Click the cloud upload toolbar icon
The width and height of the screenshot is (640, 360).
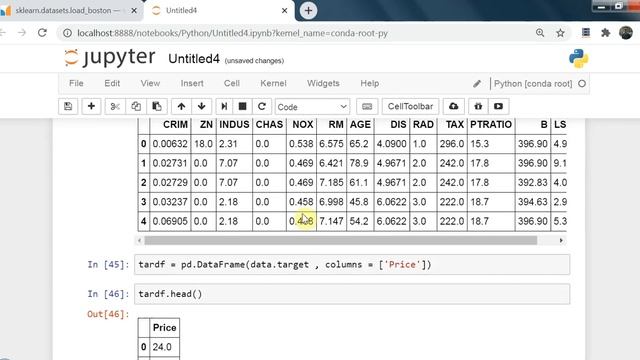tap(453, 107)
